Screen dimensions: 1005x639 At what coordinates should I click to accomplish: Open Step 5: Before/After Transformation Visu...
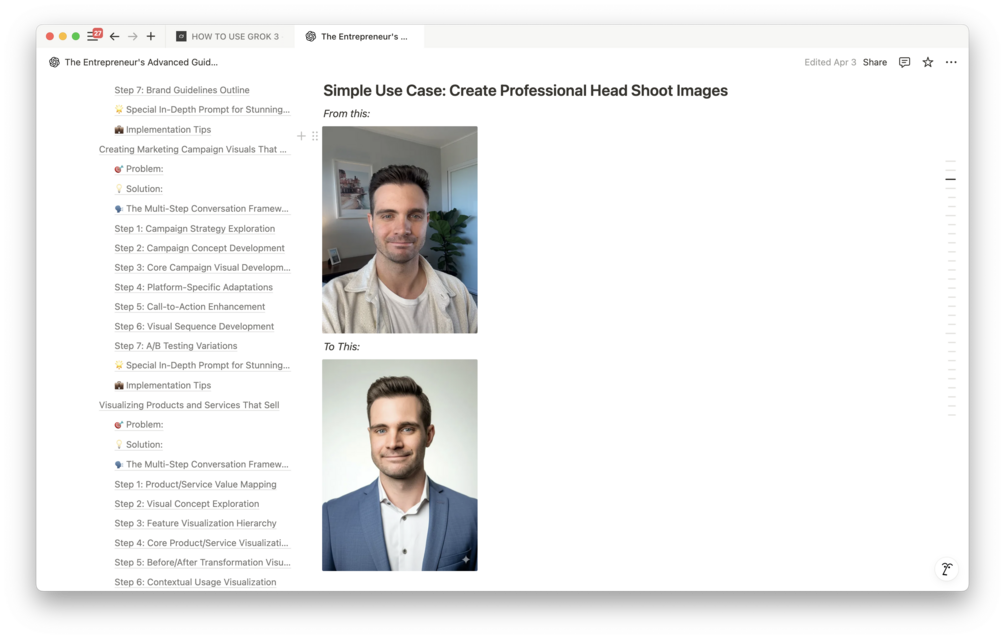(202, 563)
